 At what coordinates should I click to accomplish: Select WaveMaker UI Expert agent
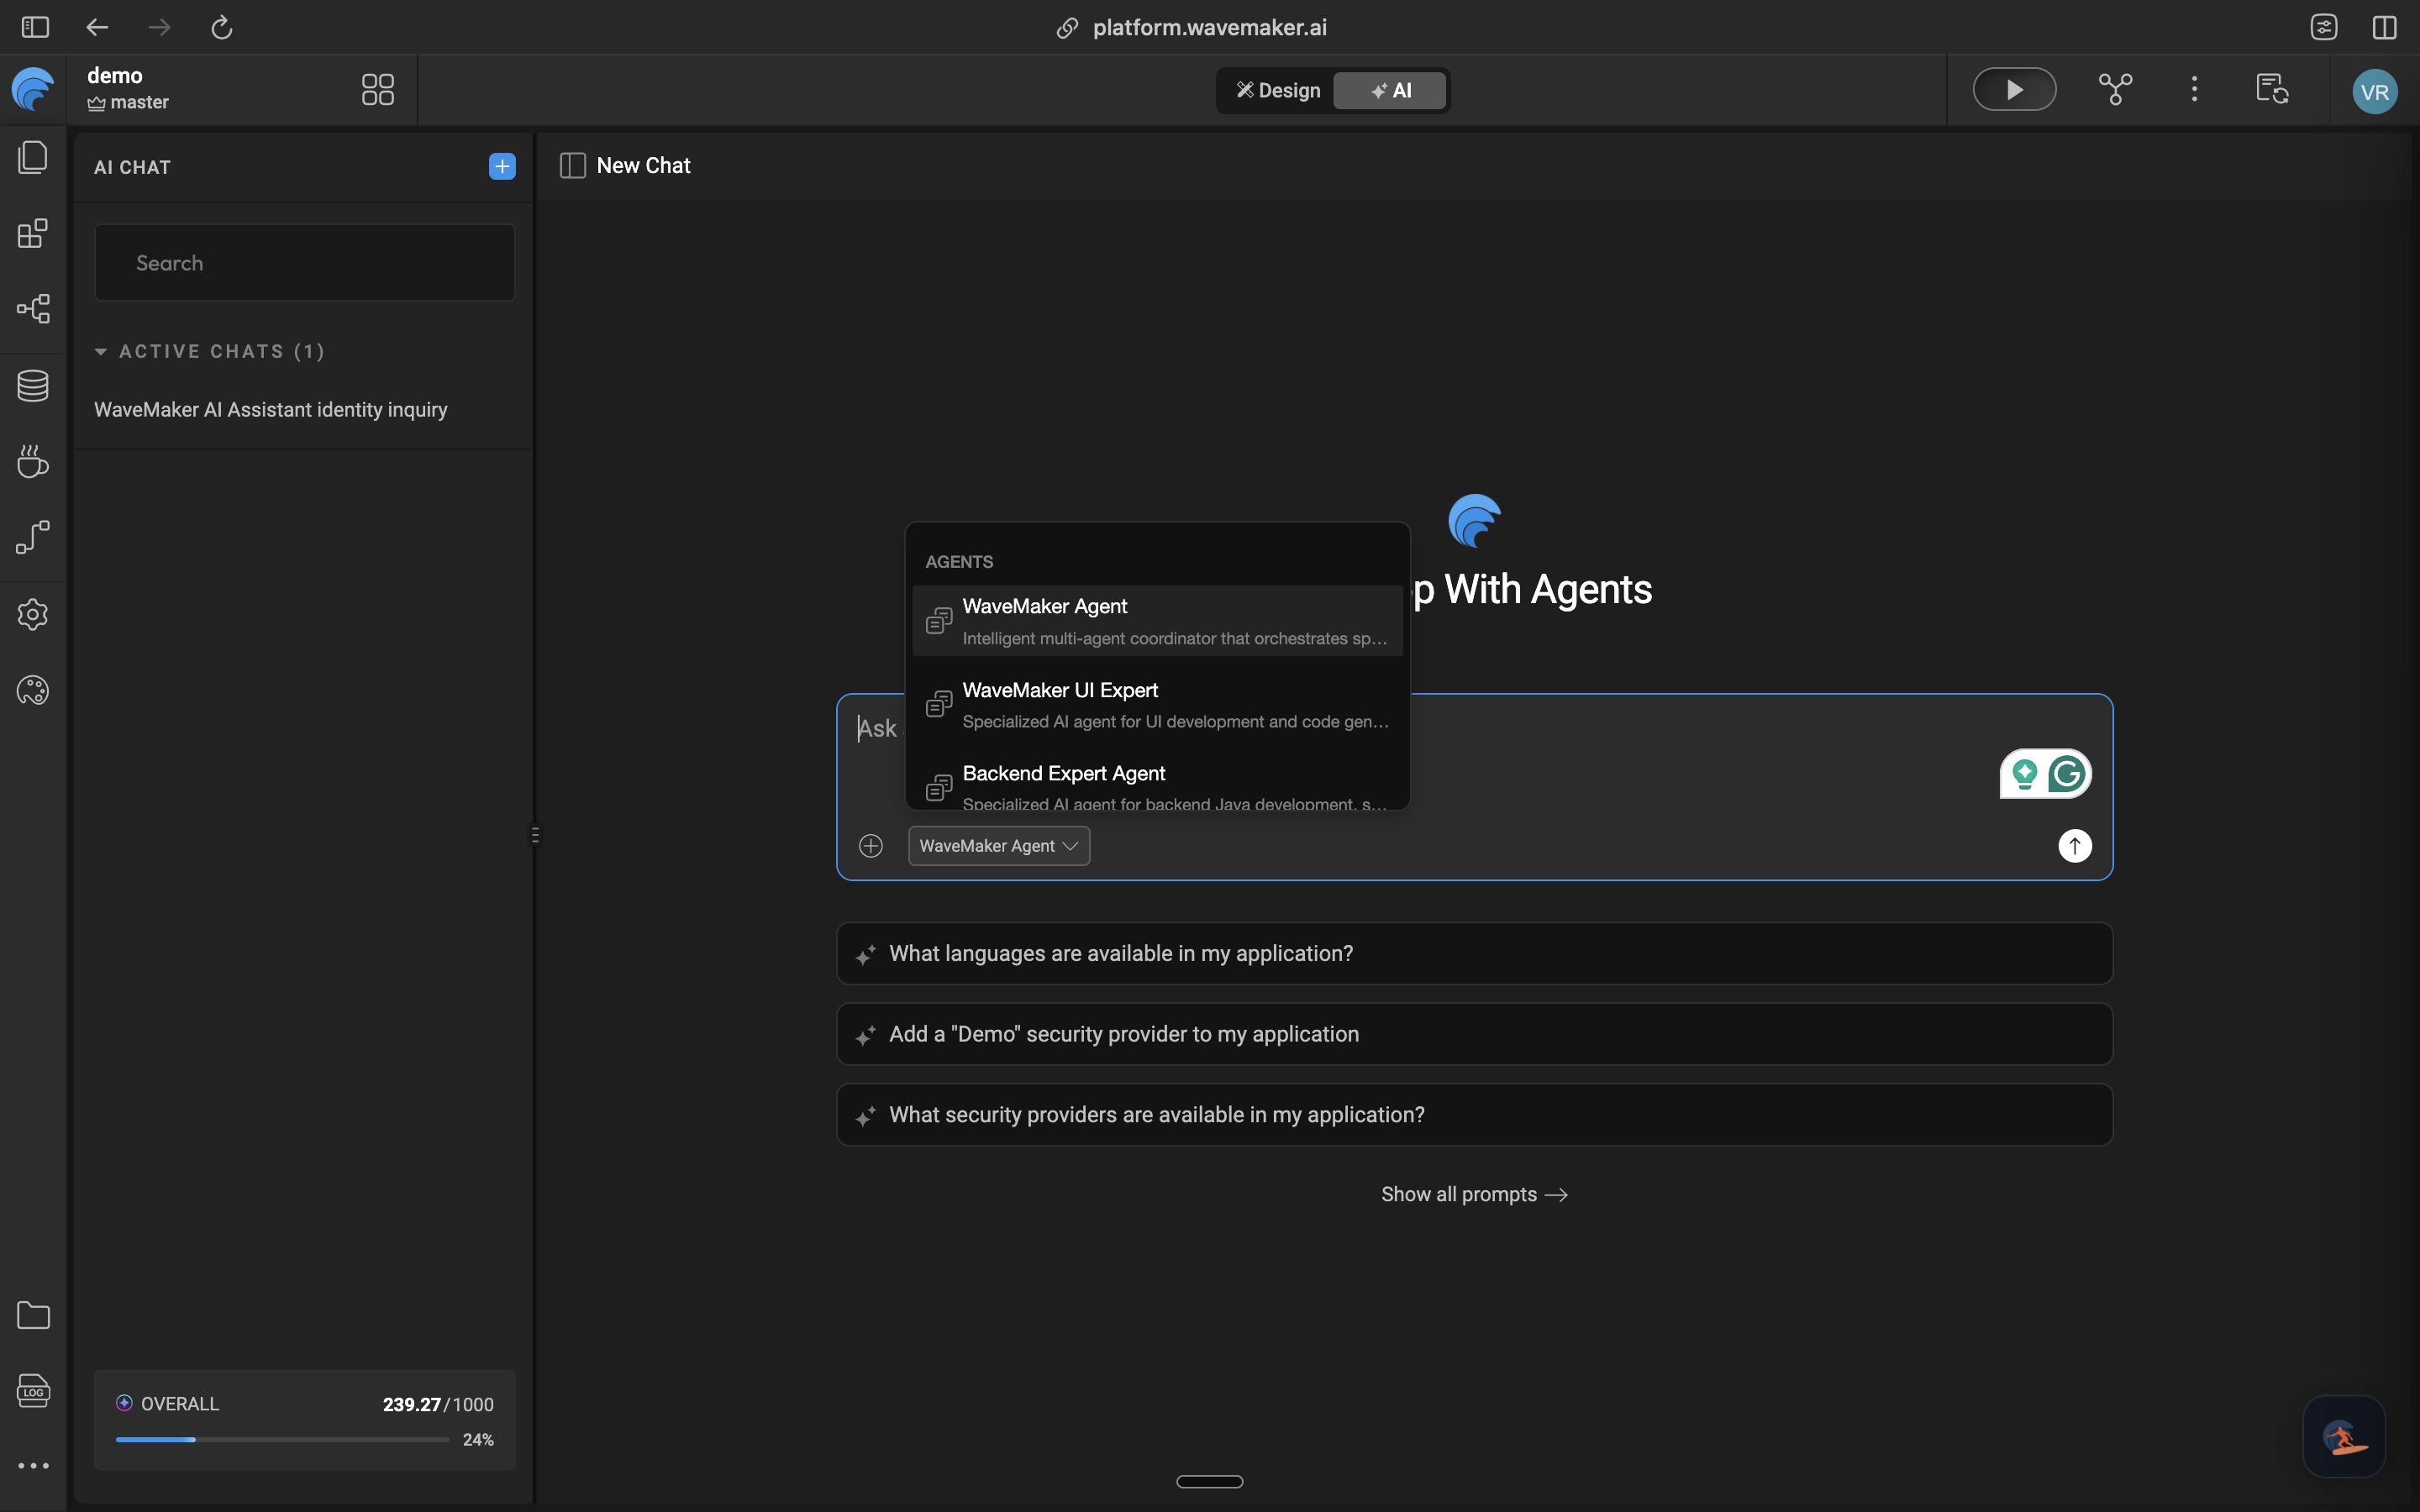(1157, 705)
